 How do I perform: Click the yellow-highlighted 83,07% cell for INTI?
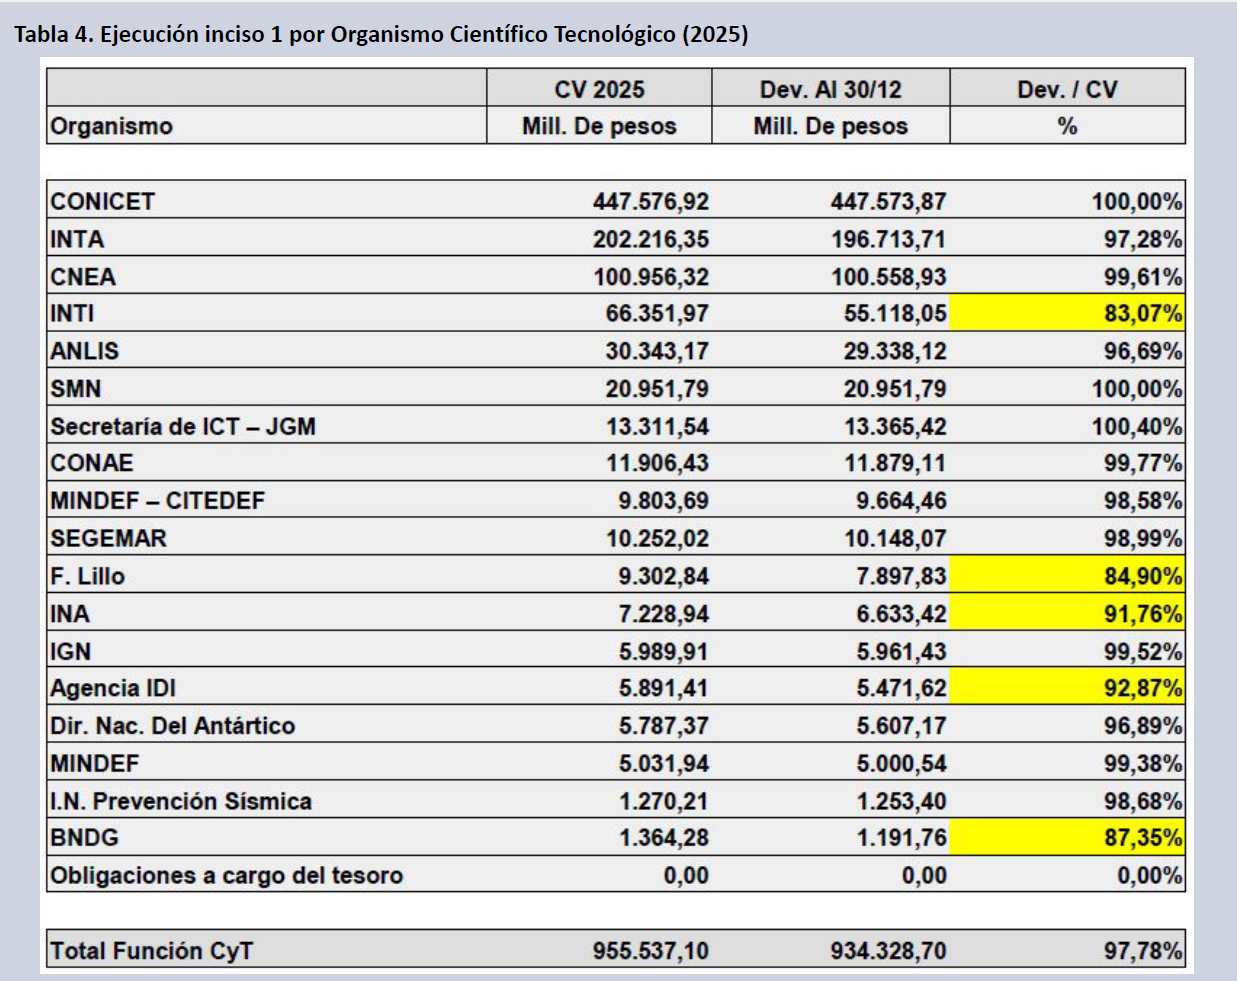pos(1067,313)
